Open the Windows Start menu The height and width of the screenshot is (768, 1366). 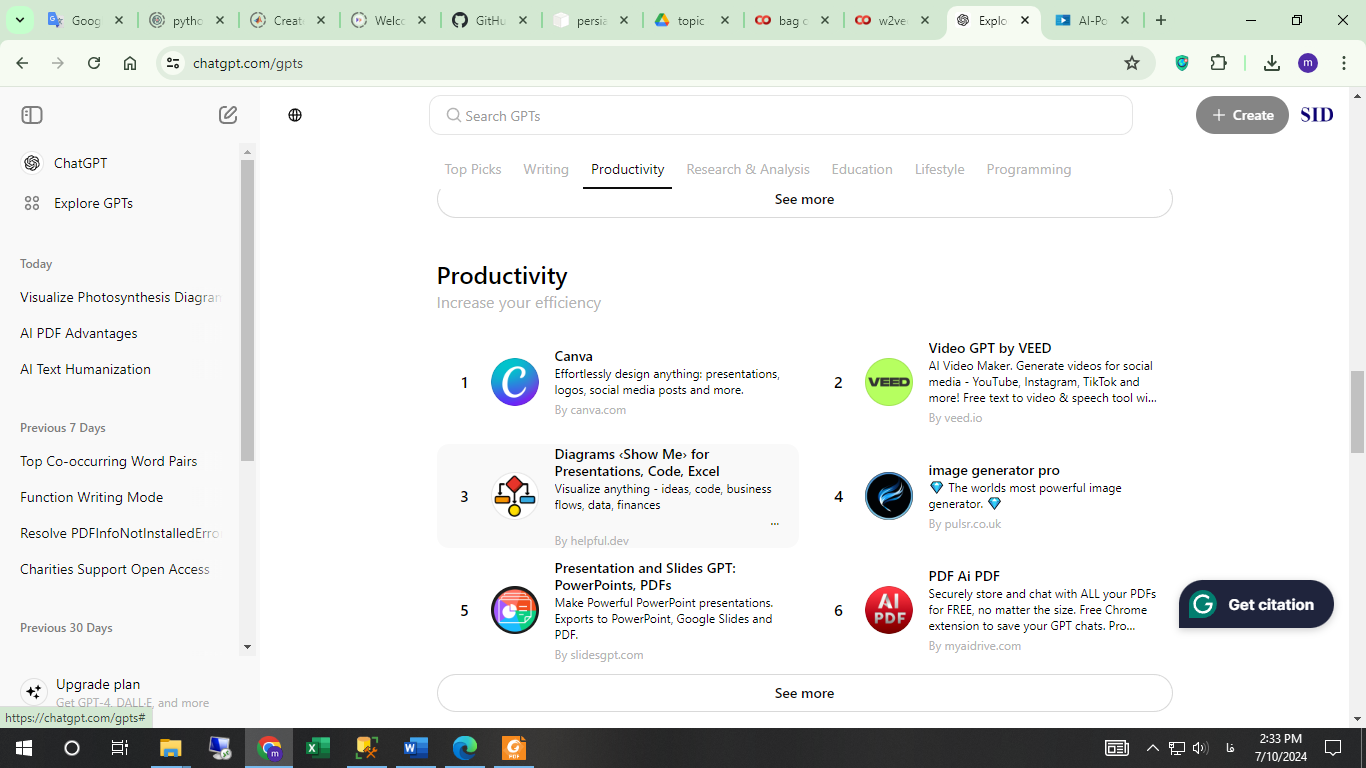click(x=24, y=747)
